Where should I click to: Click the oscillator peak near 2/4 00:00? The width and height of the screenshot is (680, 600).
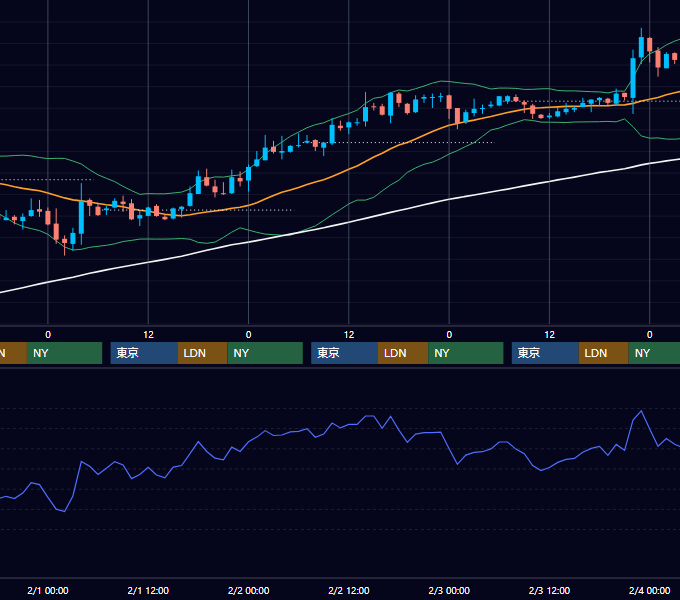pyautogui.click(x=641, y=411)
